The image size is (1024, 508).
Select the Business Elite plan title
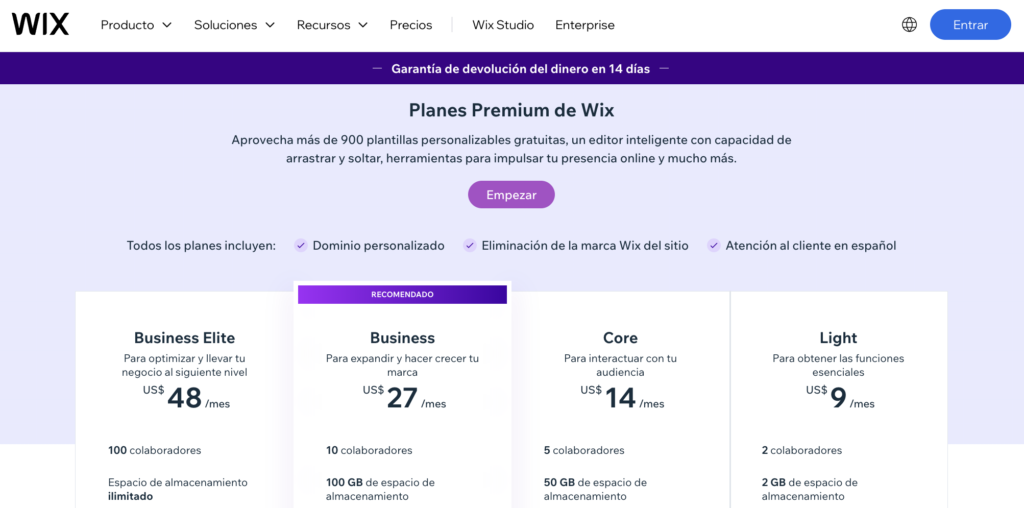[x=185, y=338]
